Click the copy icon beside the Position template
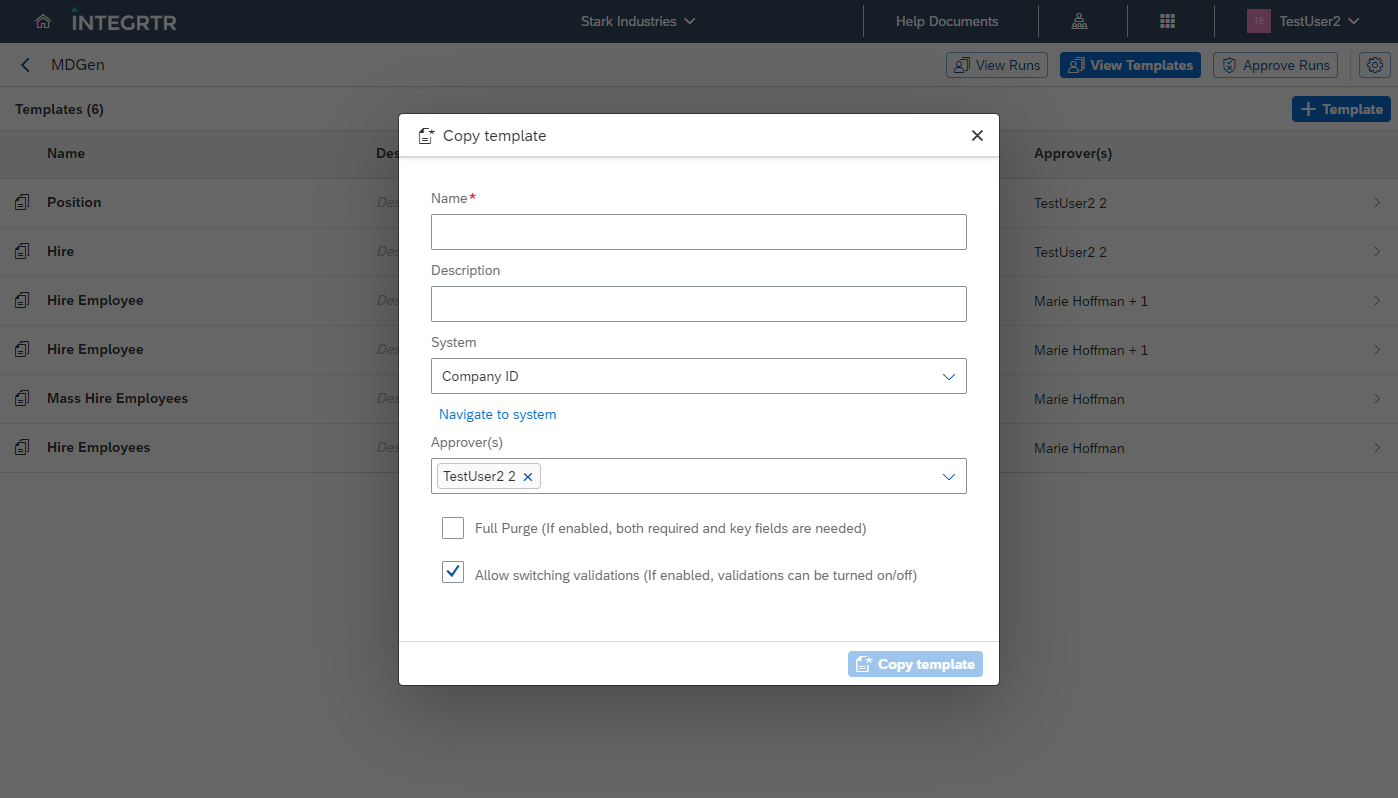The image size is (1398, 798). 22,202
